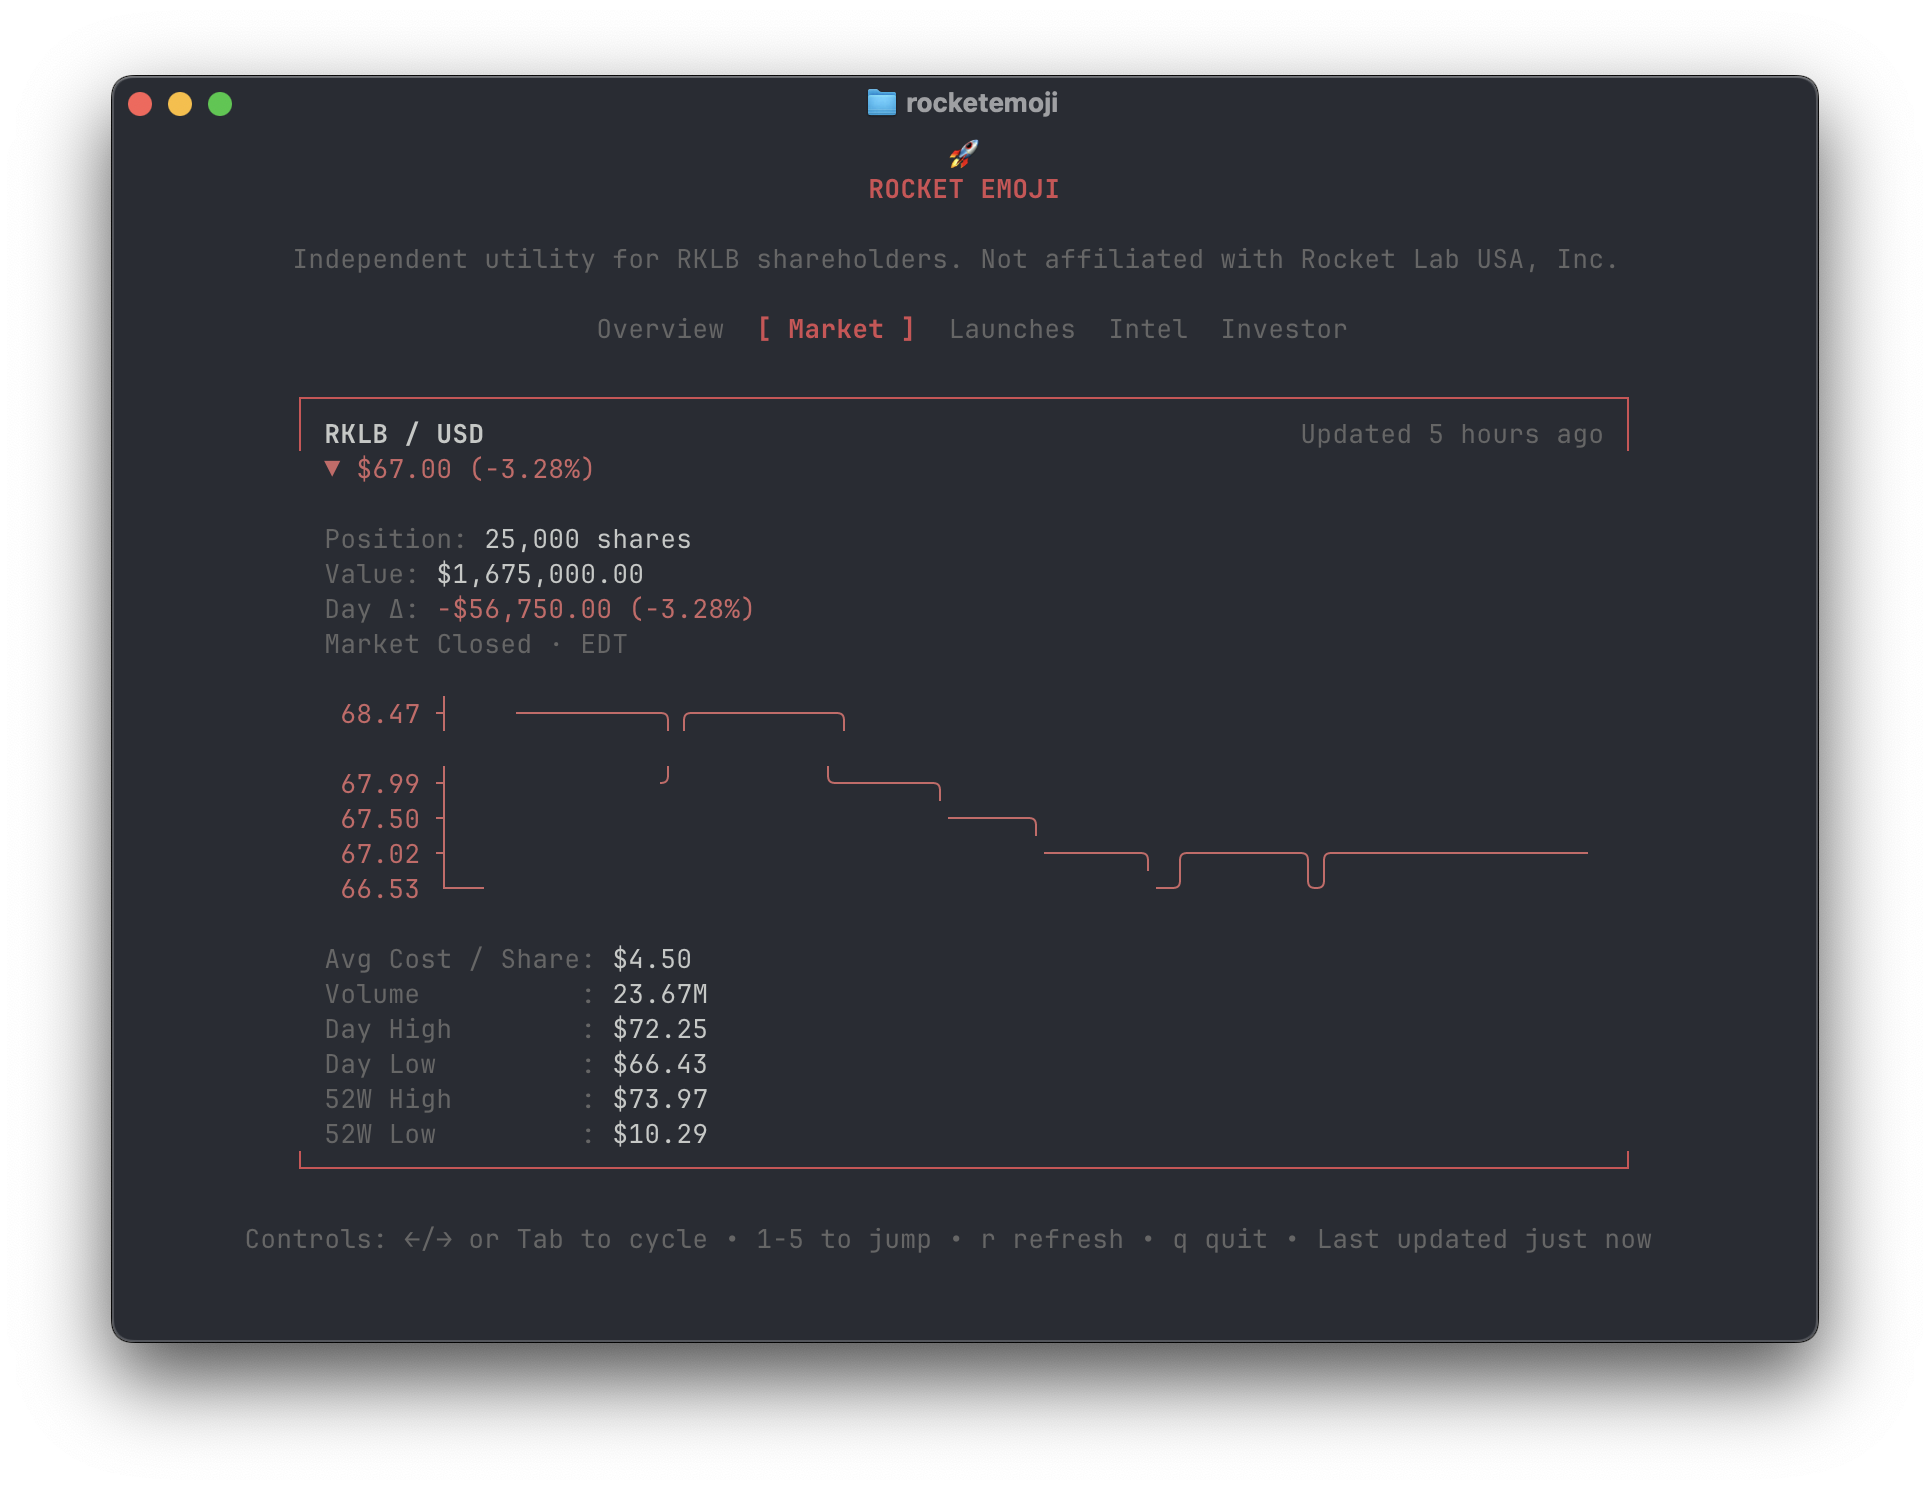This screenshot has height=1490, width=1930.
Task: Select the ROCKET EMOJI header text
Action: pyautogui.click(x=963, y=188)
